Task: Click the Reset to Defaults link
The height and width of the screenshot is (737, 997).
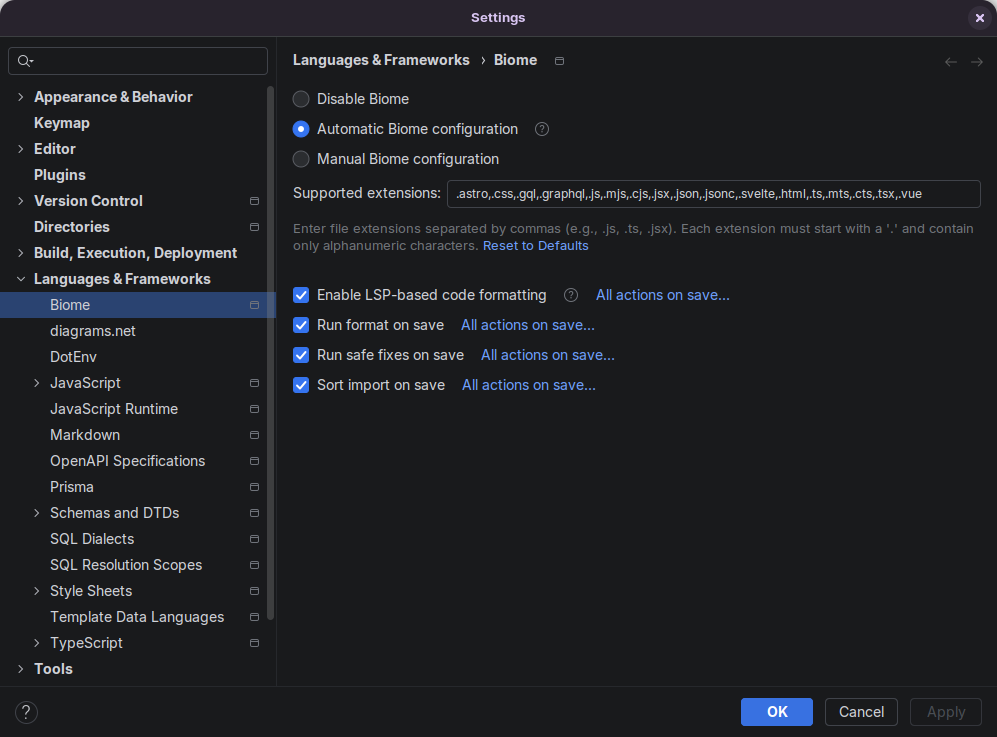Action: pos(535,246)
